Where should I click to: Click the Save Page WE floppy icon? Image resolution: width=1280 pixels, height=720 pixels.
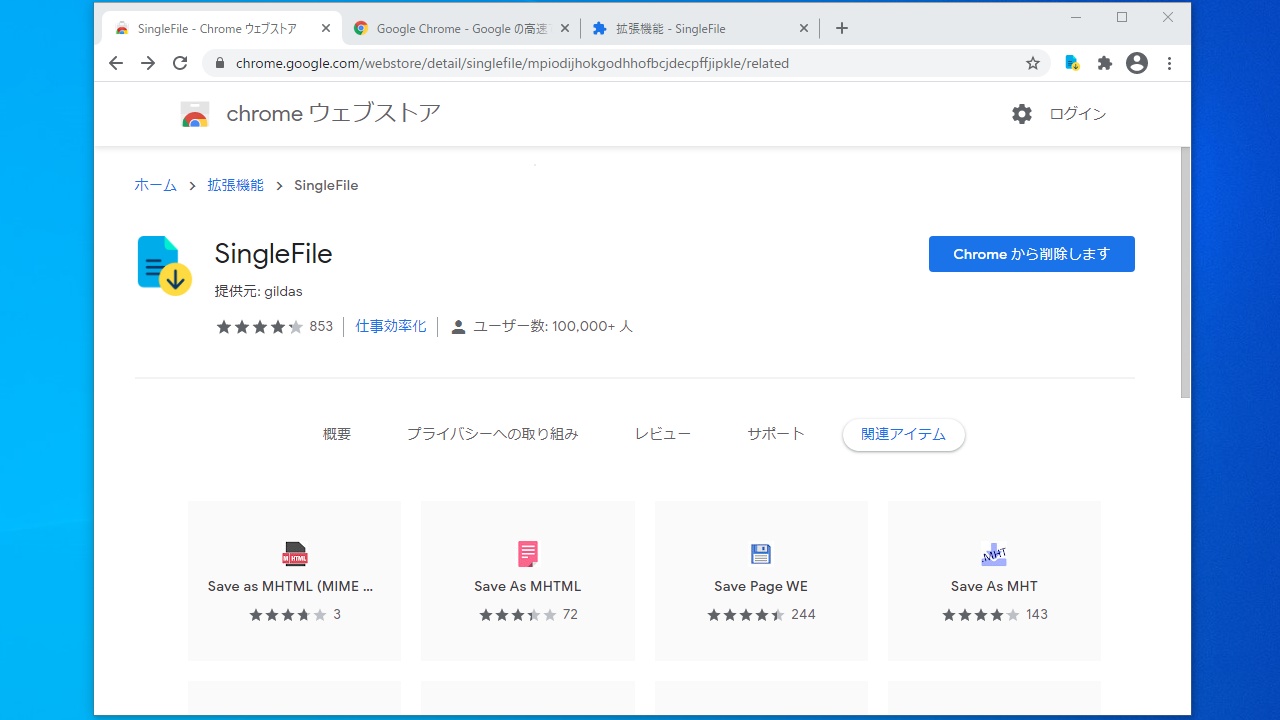click(x=761, y=554)
